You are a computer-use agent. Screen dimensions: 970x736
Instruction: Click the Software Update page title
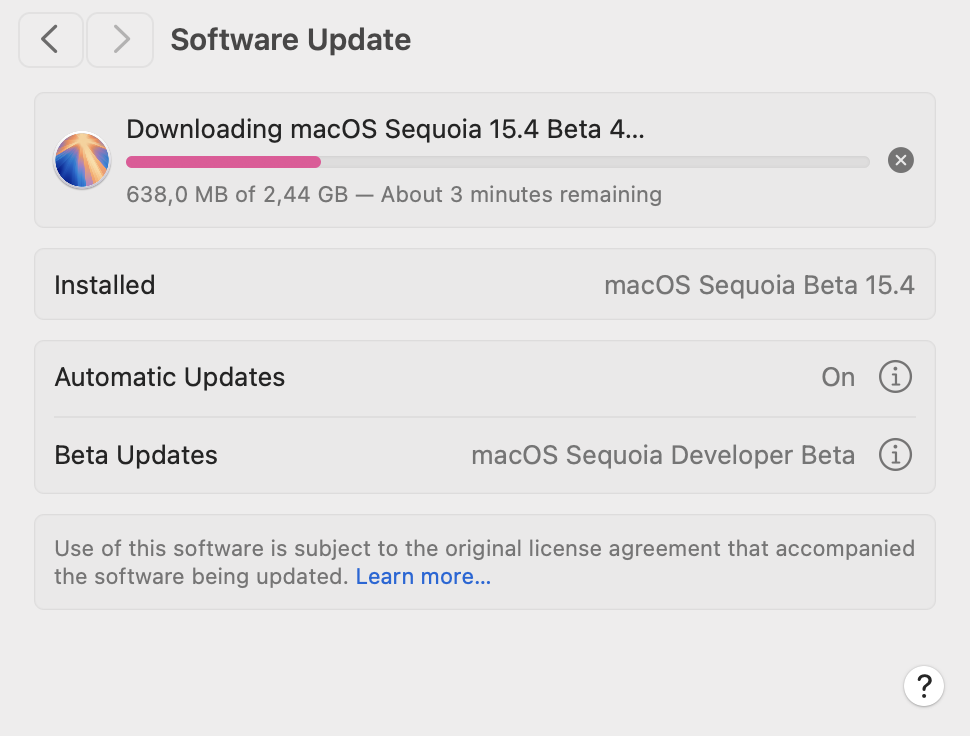290,40
